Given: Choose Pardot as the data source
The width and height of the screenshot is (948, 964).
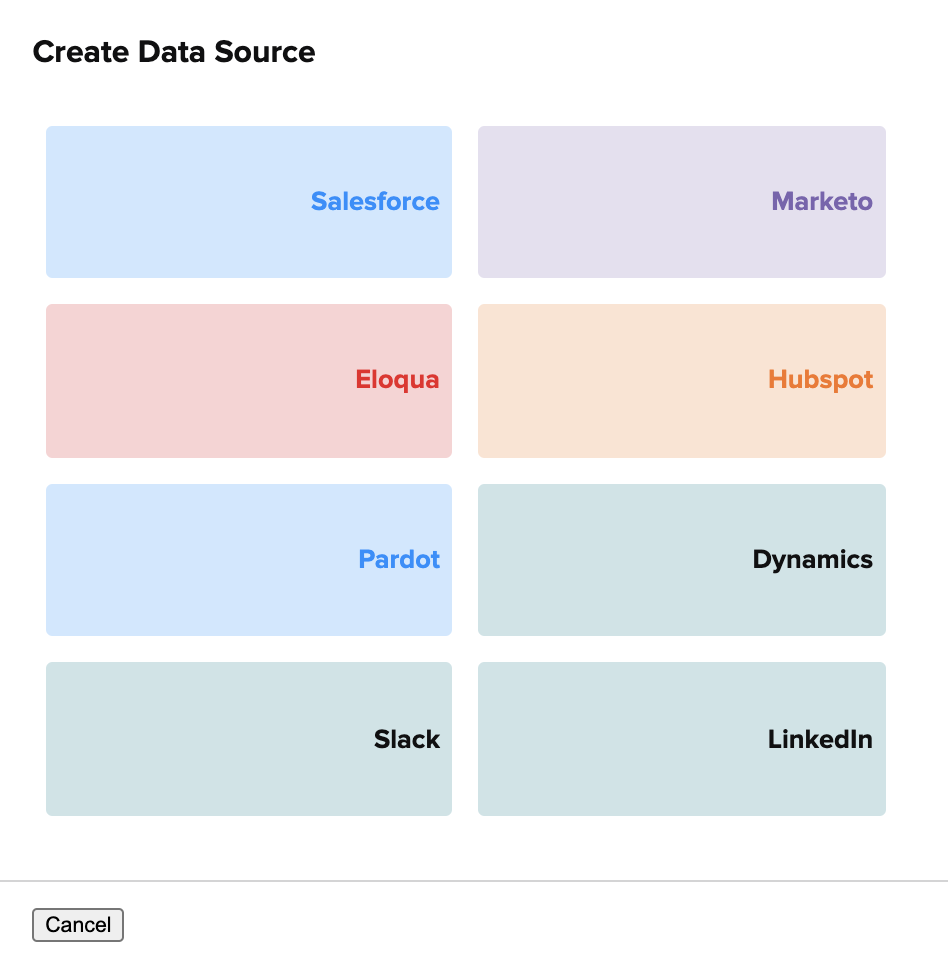Looking at the screenshot, I should (249, 559).
